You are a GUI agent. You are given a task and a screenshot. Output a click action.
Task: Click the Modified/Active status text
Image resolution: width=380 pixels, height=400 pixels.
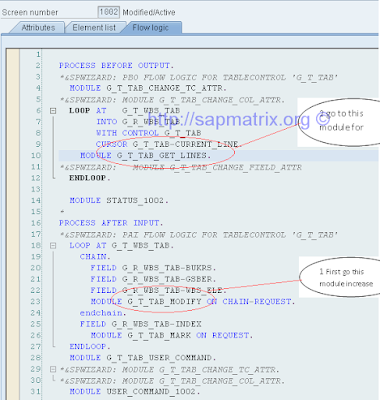149,12
